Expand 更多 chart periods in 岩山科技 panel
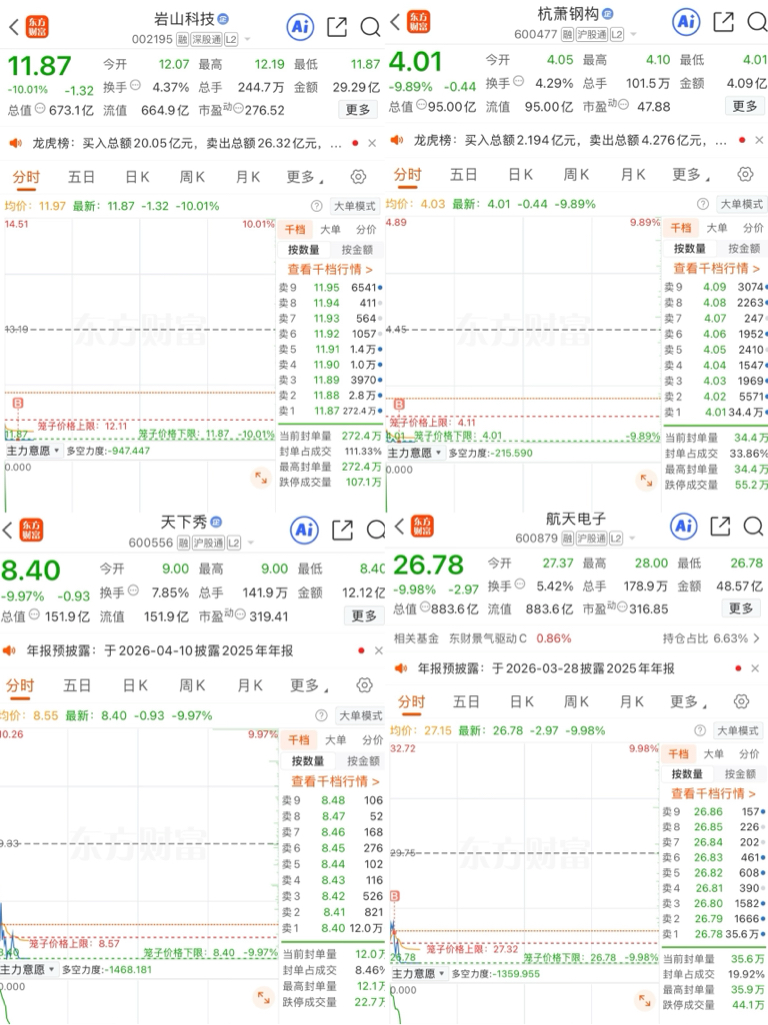768x1025 pixels. [305, 177]
